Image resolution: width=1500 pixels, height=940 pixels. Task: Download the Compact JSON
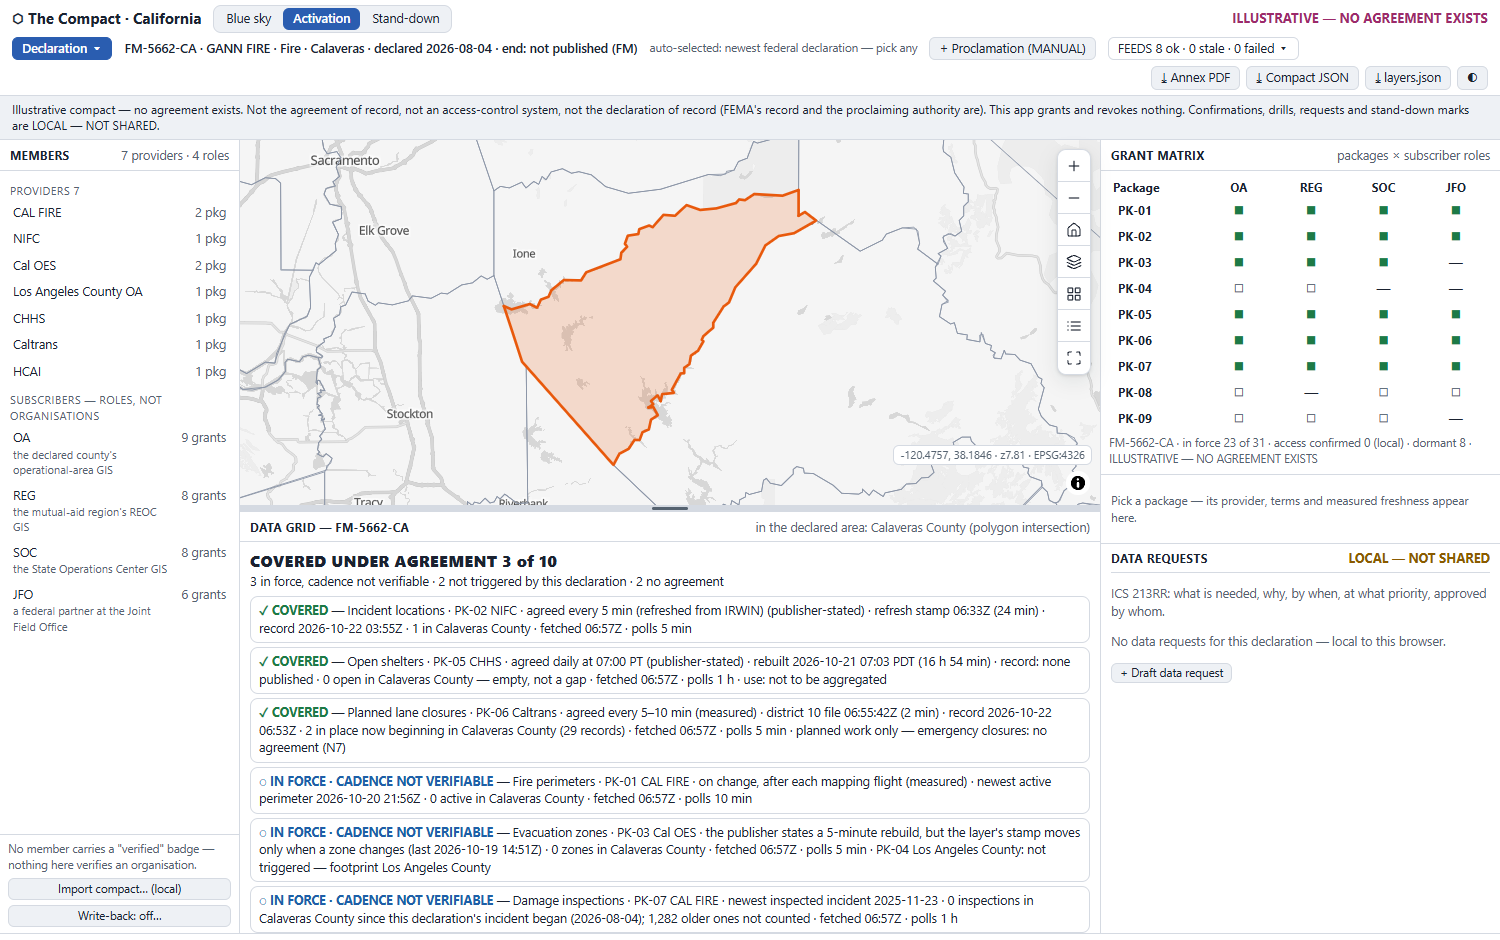[x=1302, y=78]
